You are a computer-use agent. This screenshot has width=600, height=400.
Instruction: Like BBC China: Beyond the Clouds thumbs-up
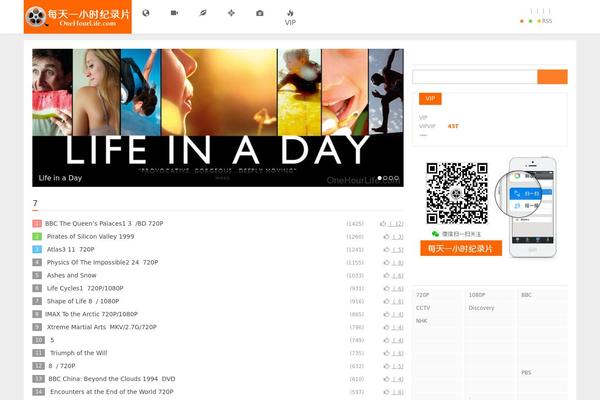386,379
